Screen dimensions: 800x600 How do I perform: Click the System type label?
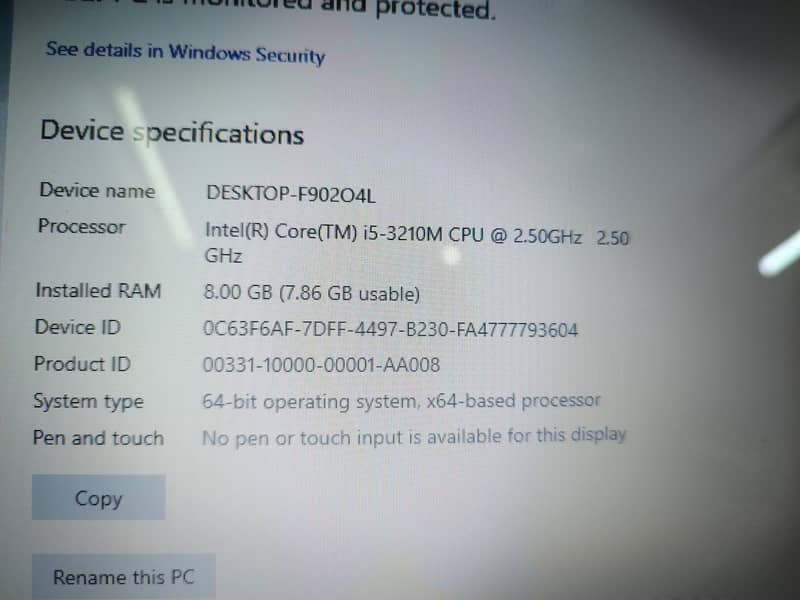[x=88, y=402]
